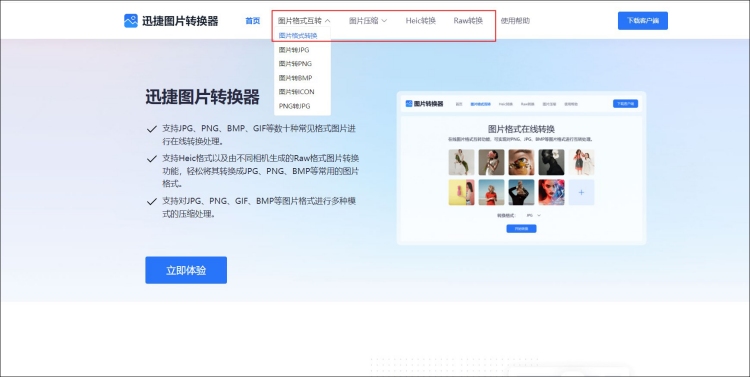This screenshot has height=377, width=750.
Task: Click the 迅捷图片转换器 site title in header
Action: [180, 21]
